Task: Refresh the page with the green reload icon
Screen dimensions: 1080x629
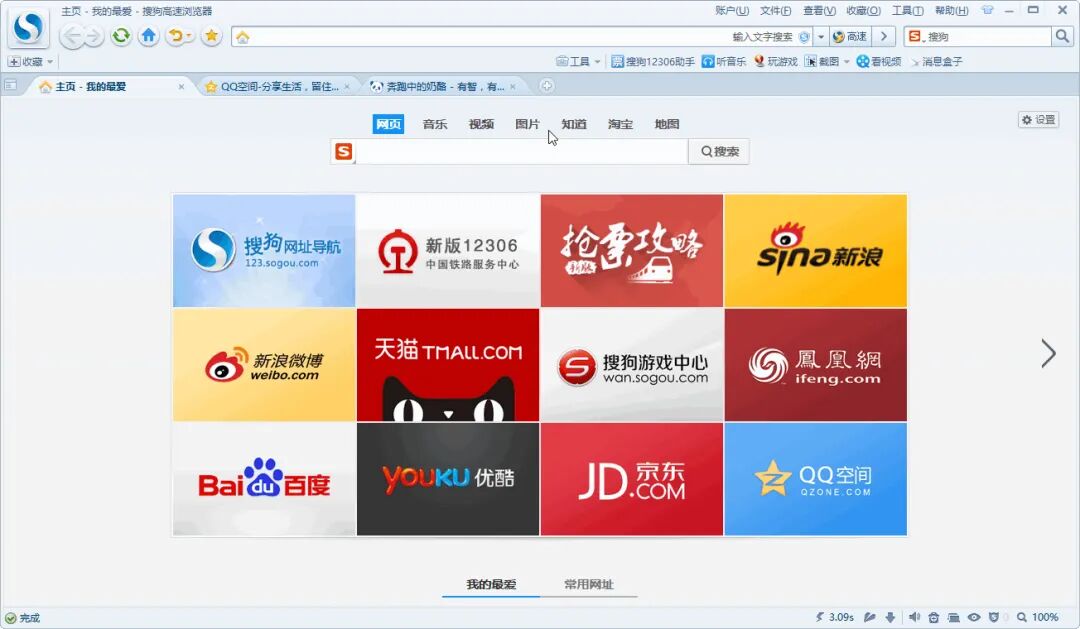Action: coord(121,36)
